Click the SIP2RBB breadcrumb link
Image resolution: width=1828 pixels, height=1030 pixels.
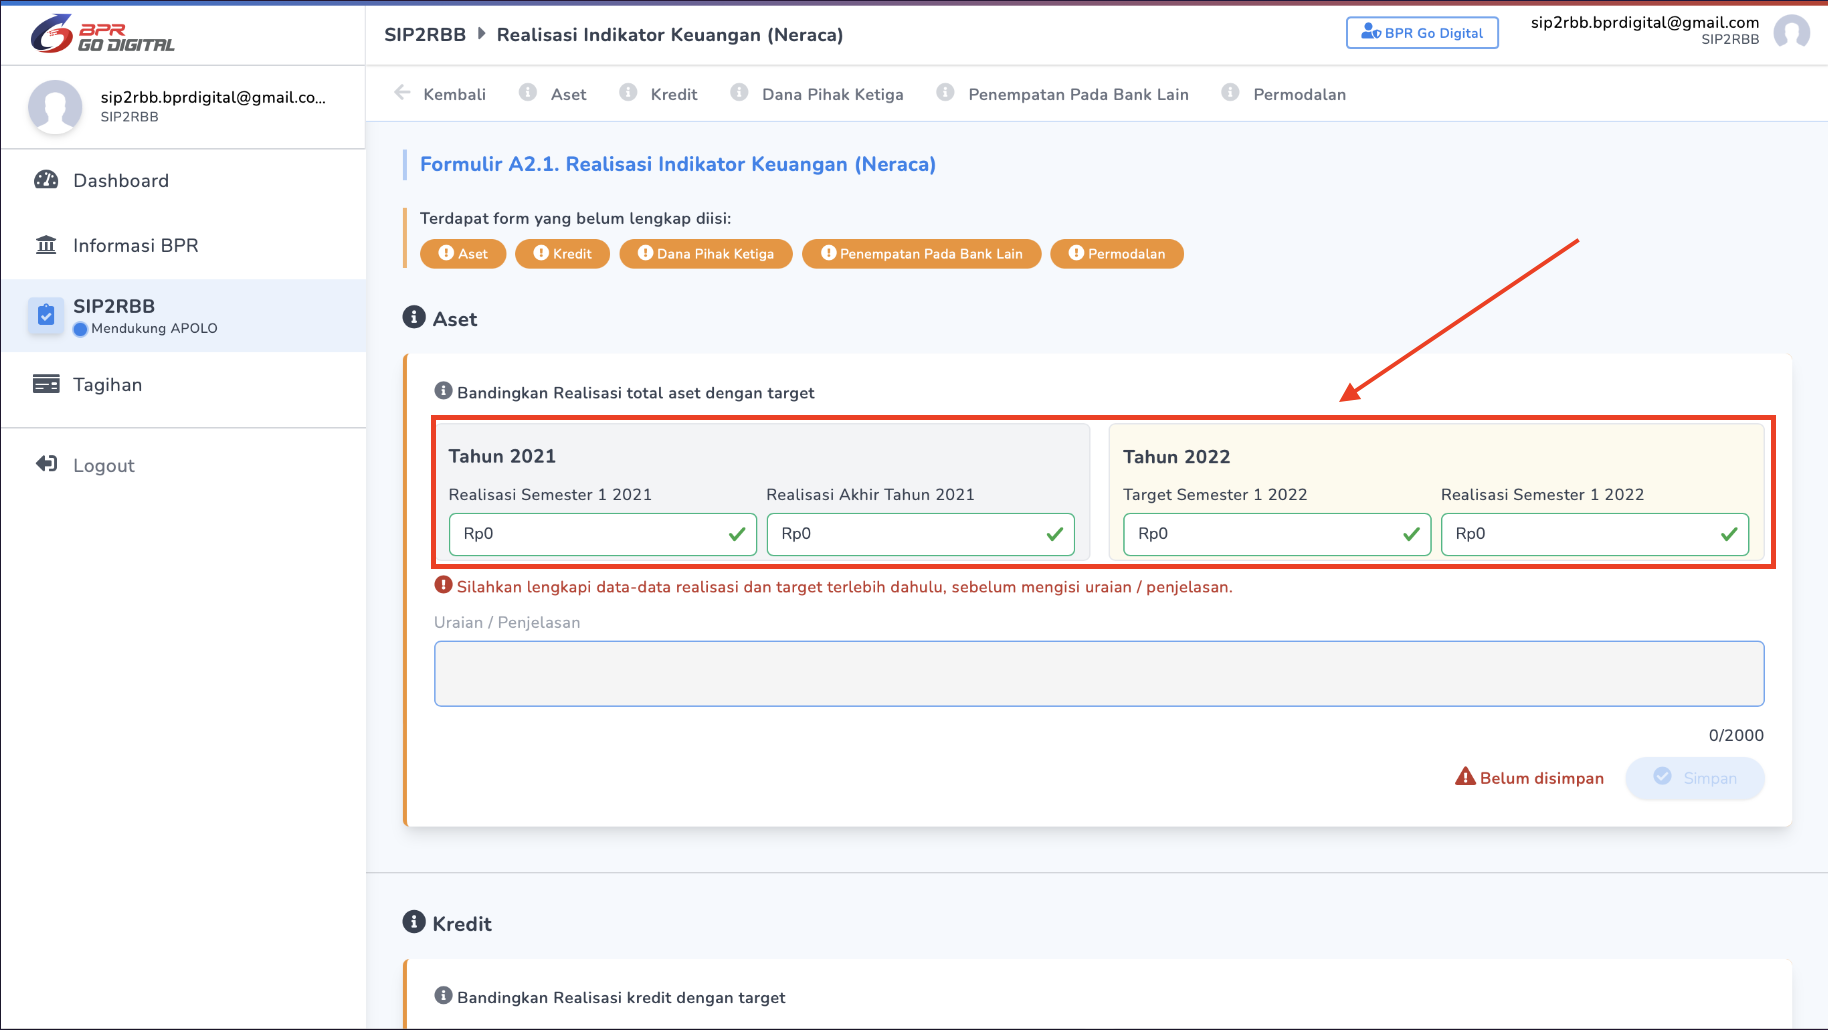tap(425, 34)
